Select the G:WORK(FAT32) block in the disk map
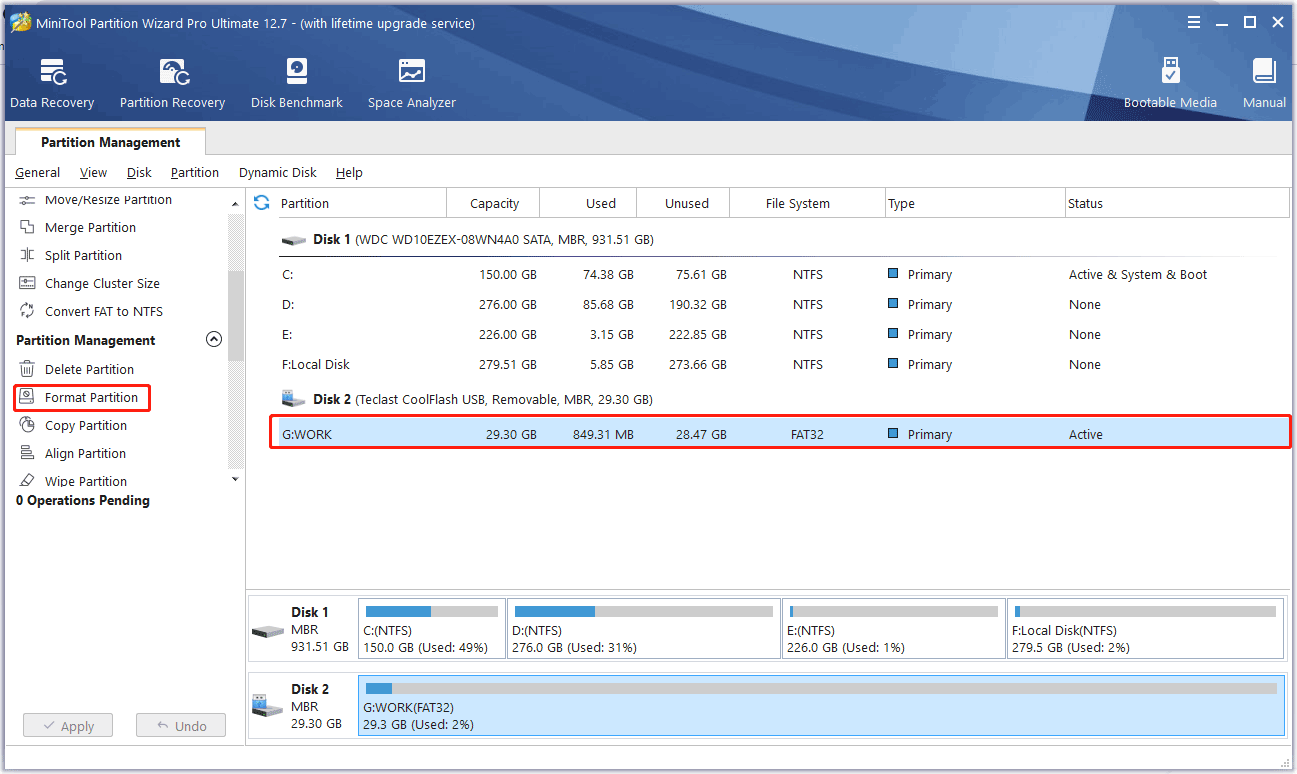The height and width of the screenshot is (774, 1297). pos(821,706)
